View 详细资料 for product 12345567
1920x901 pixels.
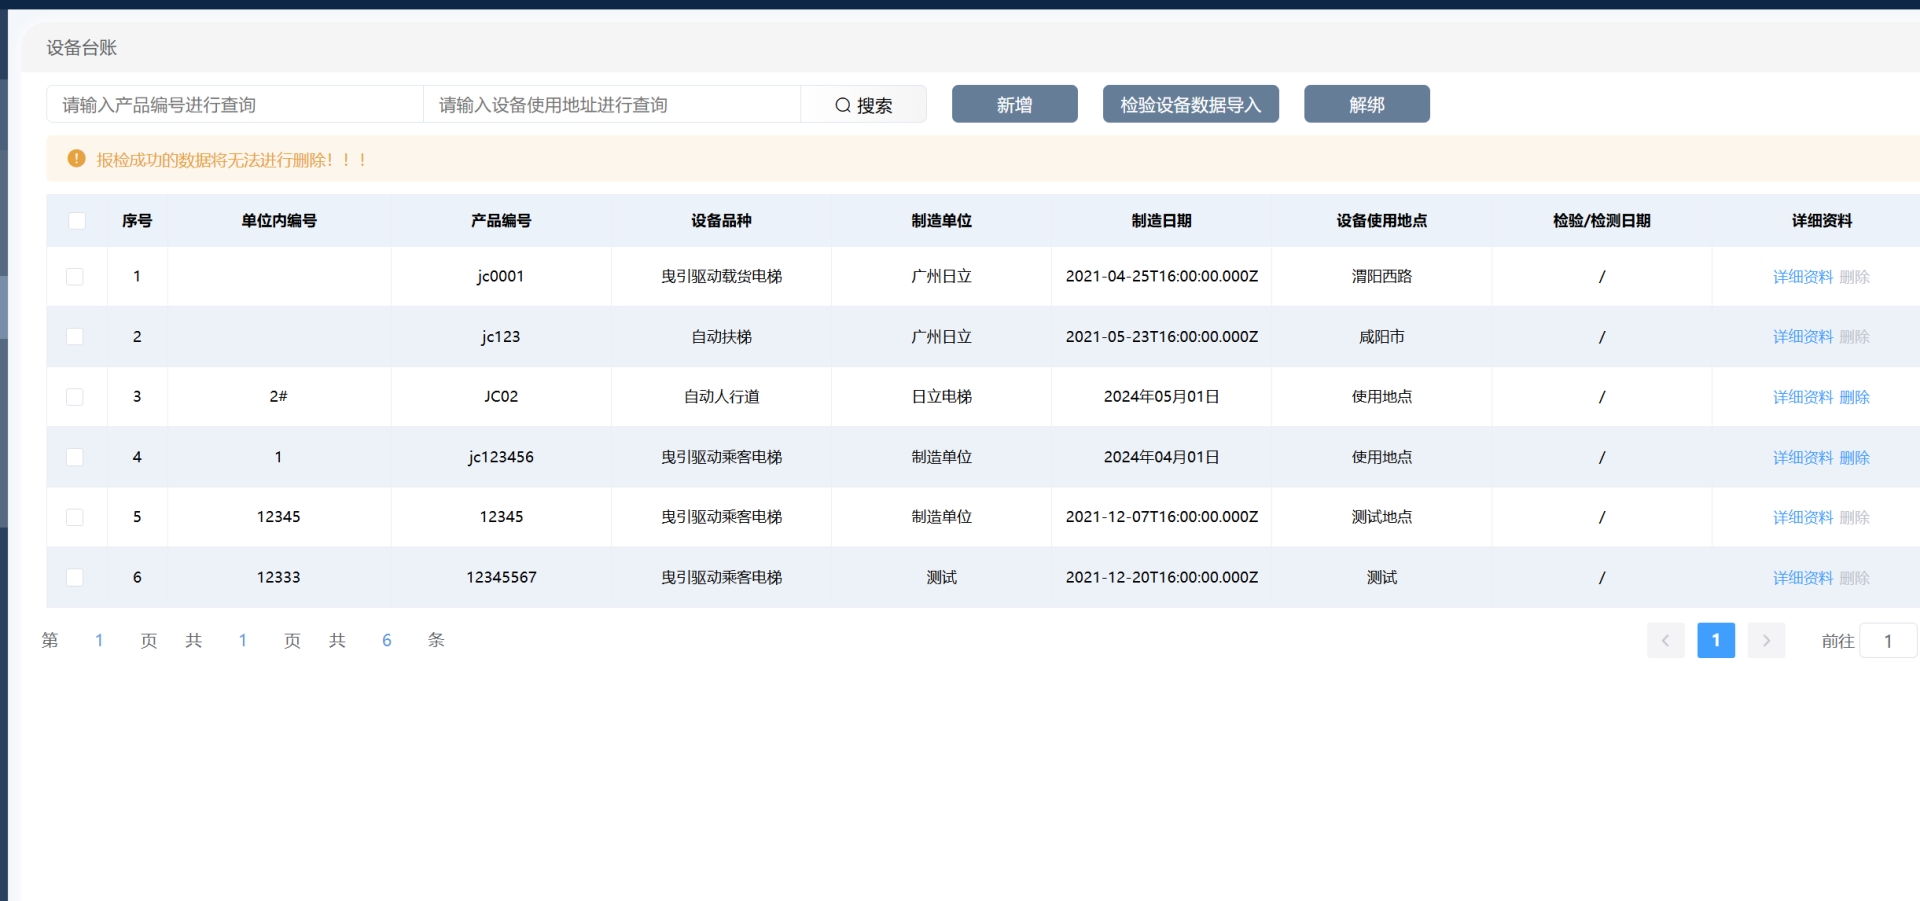tap(1802, 578)
